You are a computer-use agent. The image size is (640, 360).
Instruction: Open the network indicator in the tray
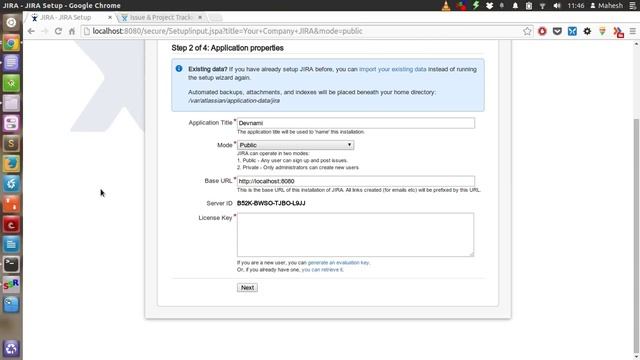click(x=542, y=6)
